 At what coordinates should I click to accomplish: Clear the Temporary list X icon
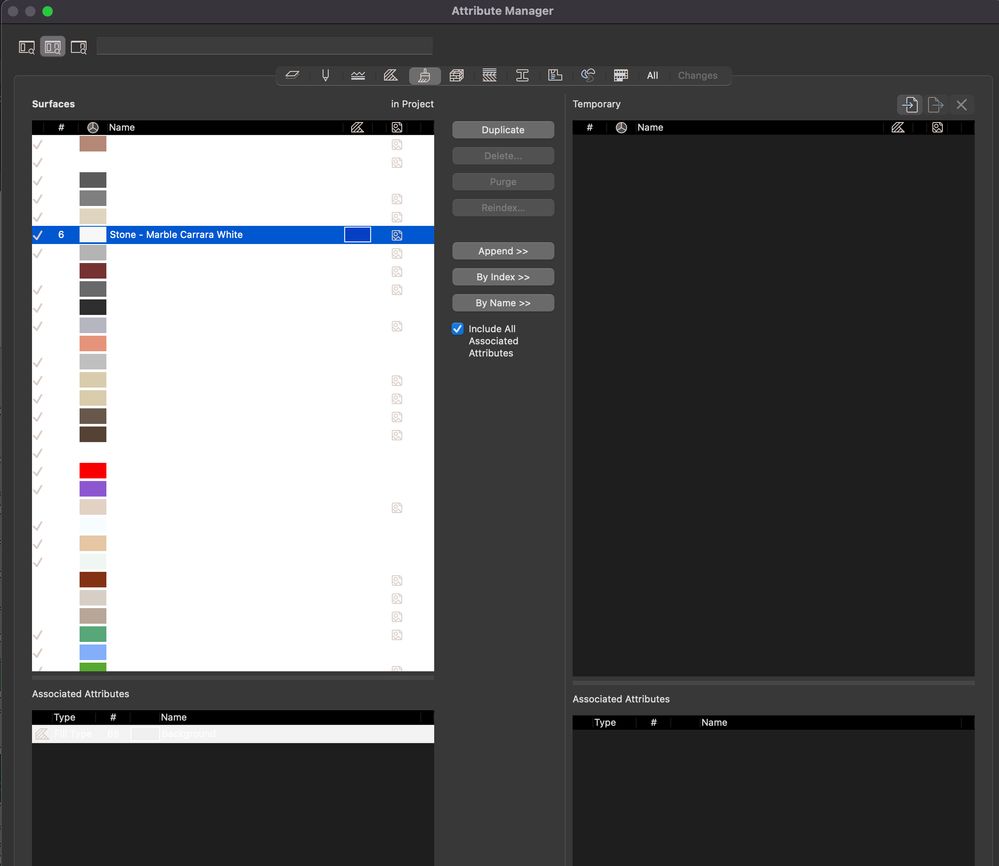tap(961, 105)
